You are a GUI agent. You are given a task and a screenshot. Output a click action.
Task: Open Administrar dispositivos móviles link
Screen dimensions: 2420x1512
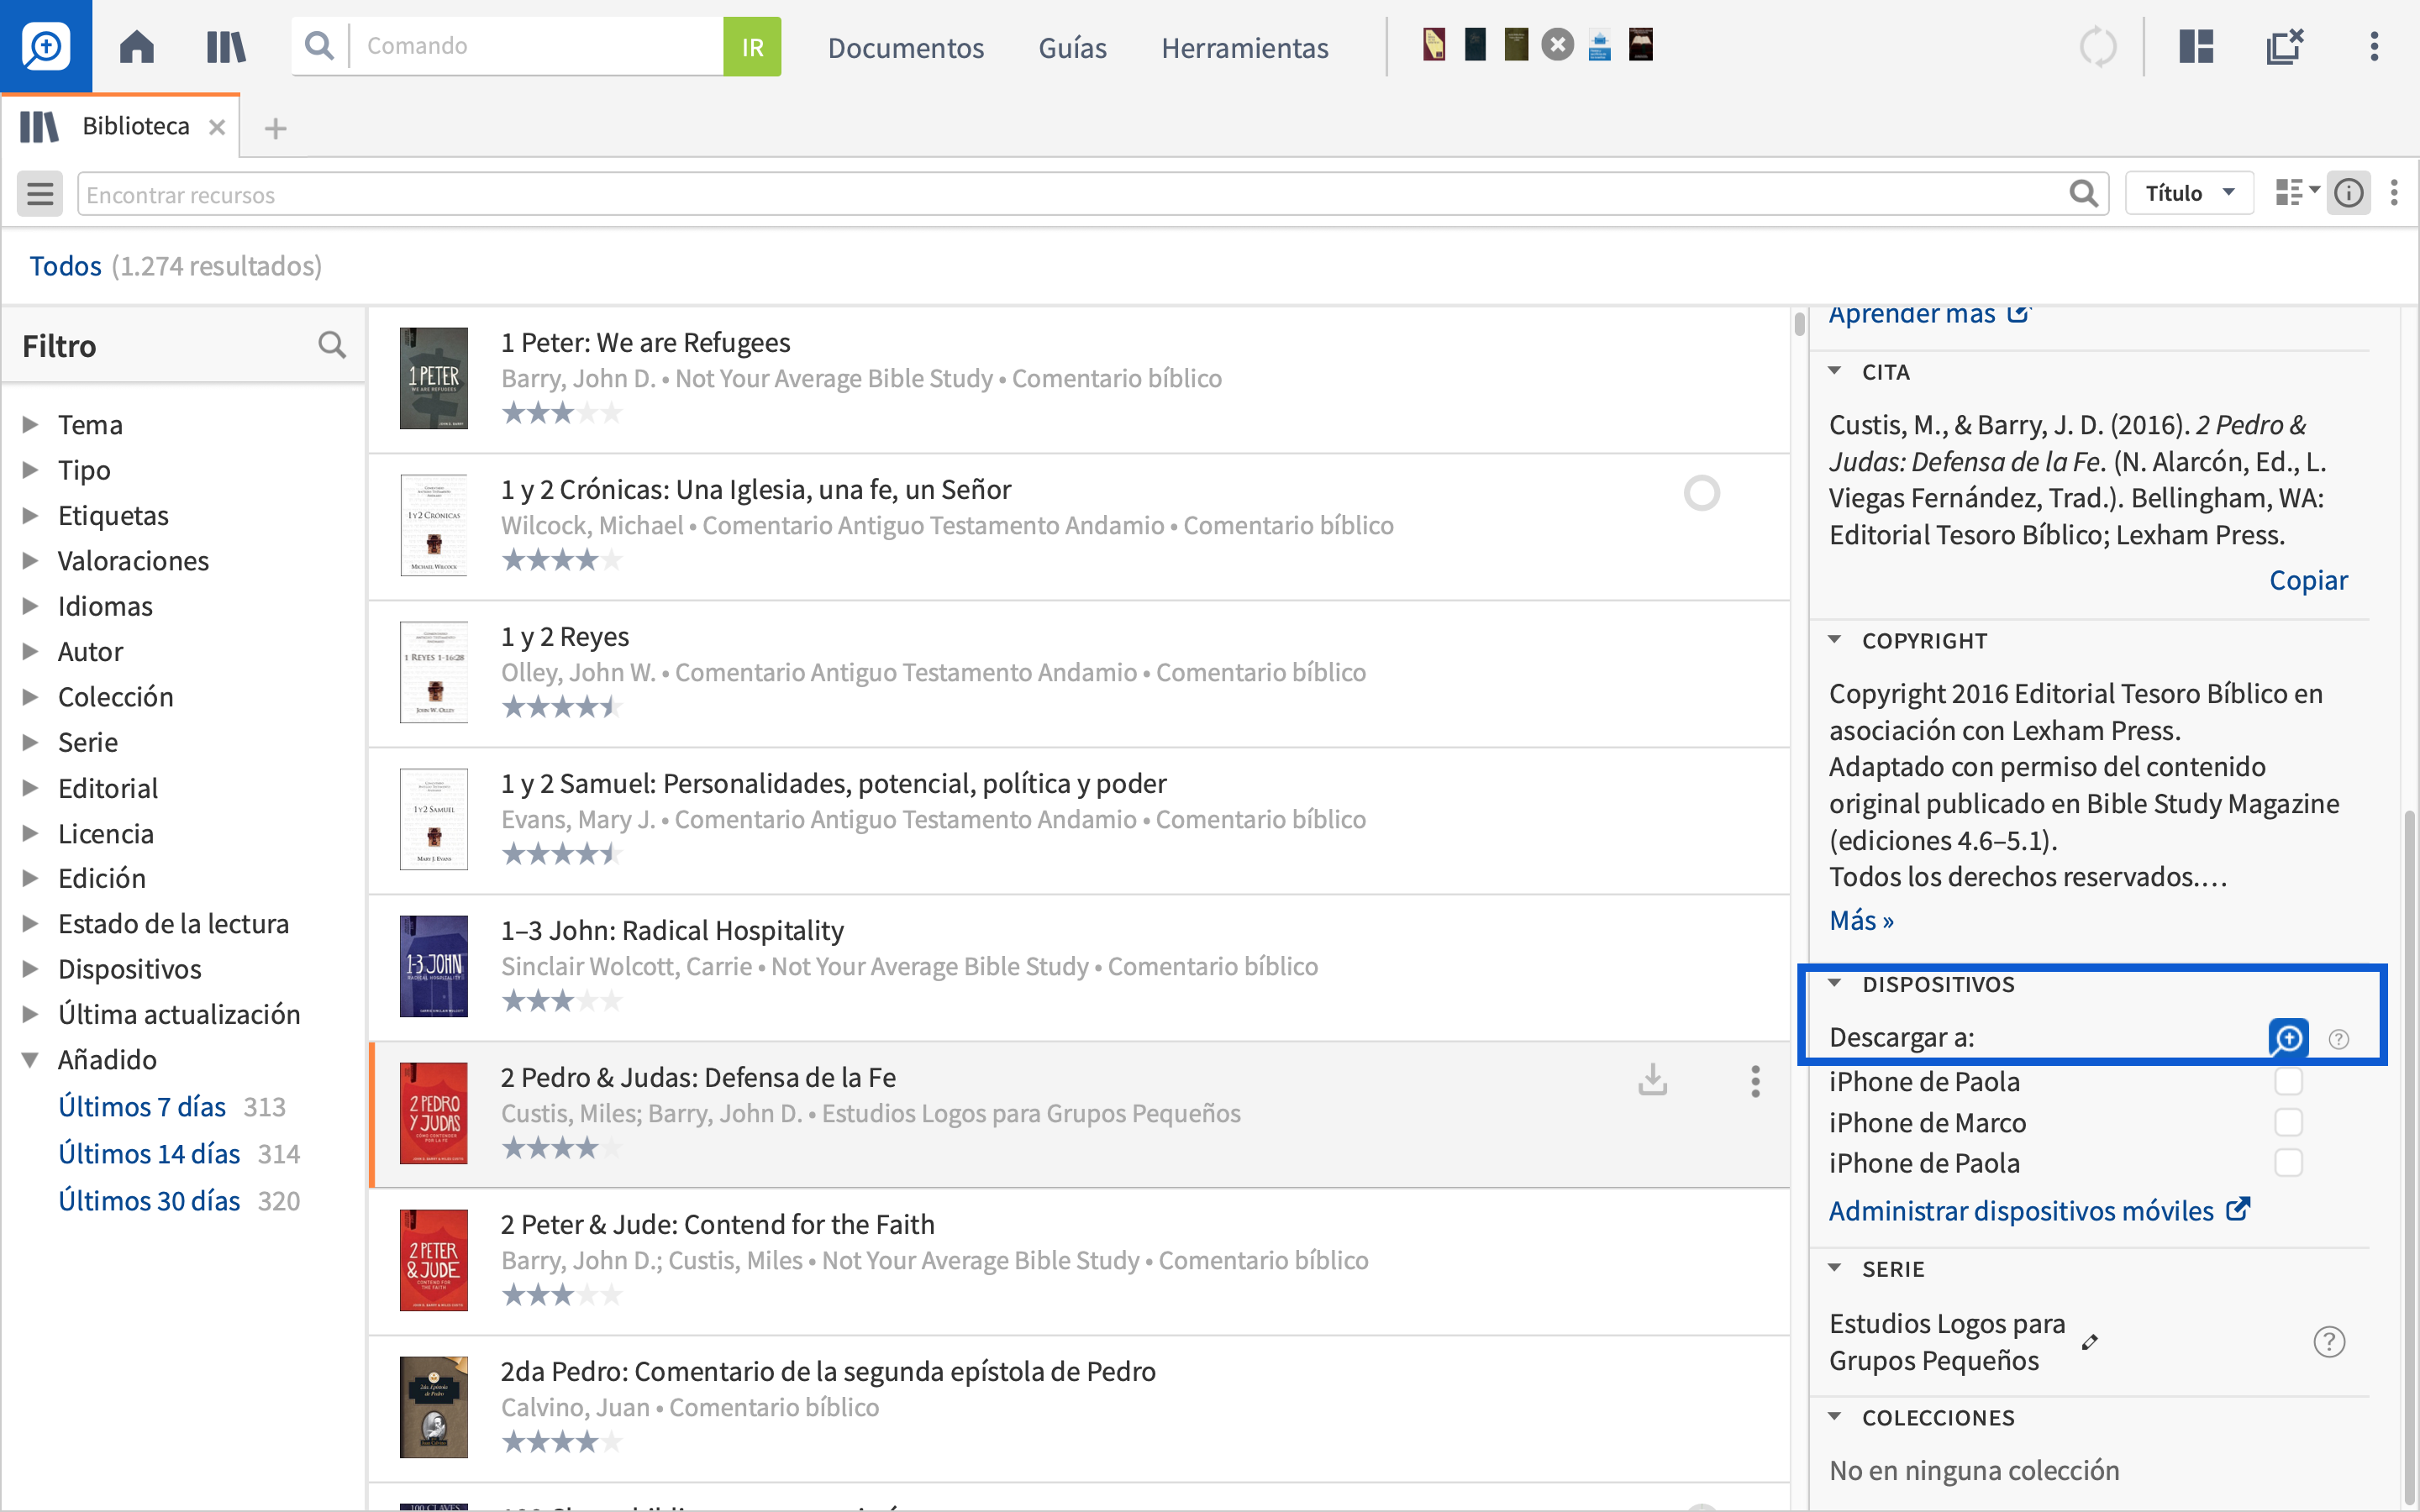pyautogui.click(x=2039, y=1210)
